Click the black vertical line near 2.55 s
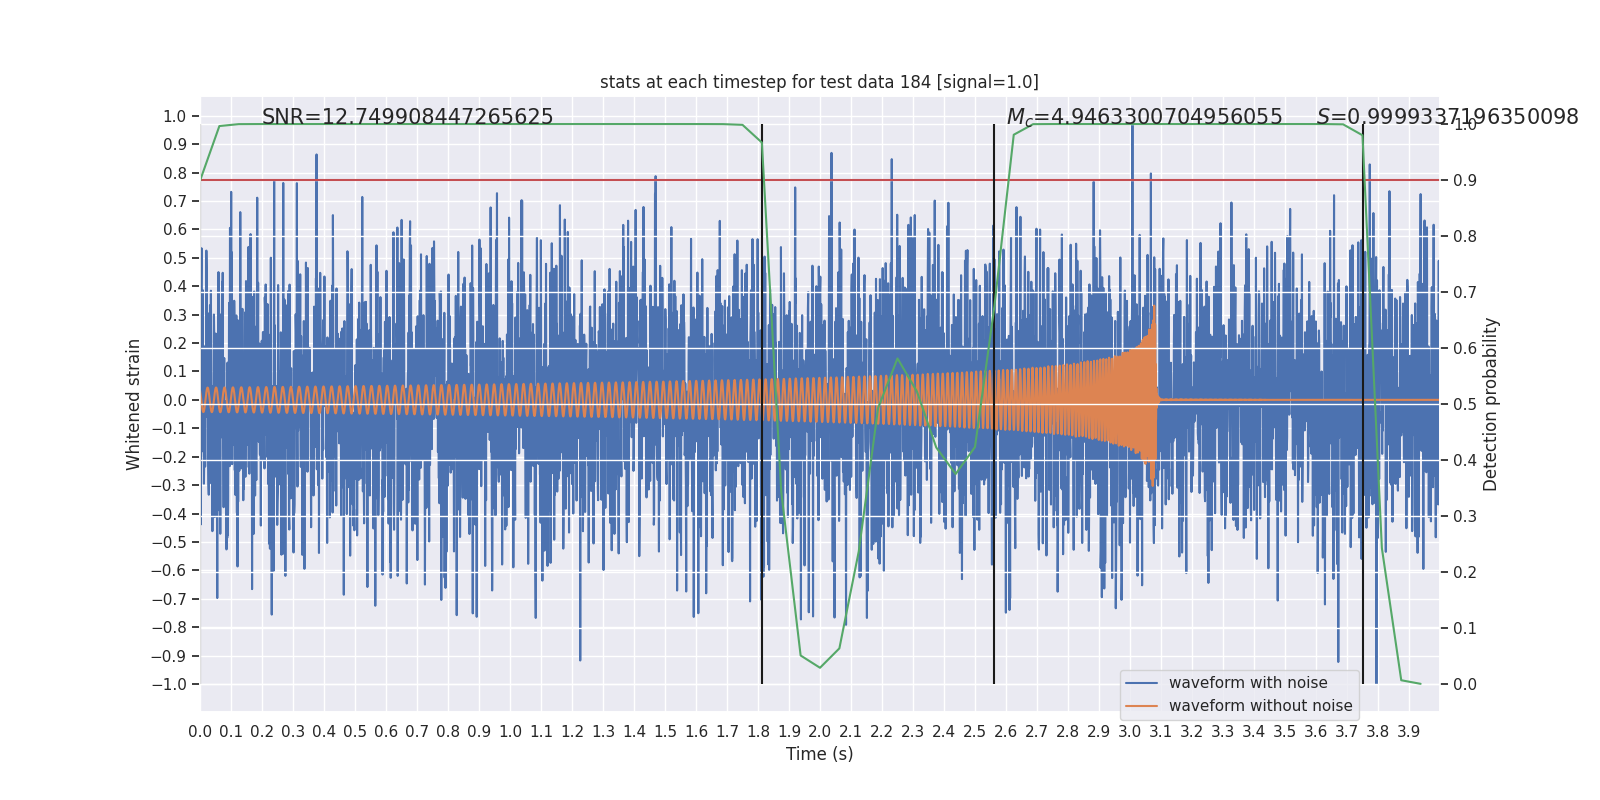Screen dimensions: 1600x800 point(994,404)
